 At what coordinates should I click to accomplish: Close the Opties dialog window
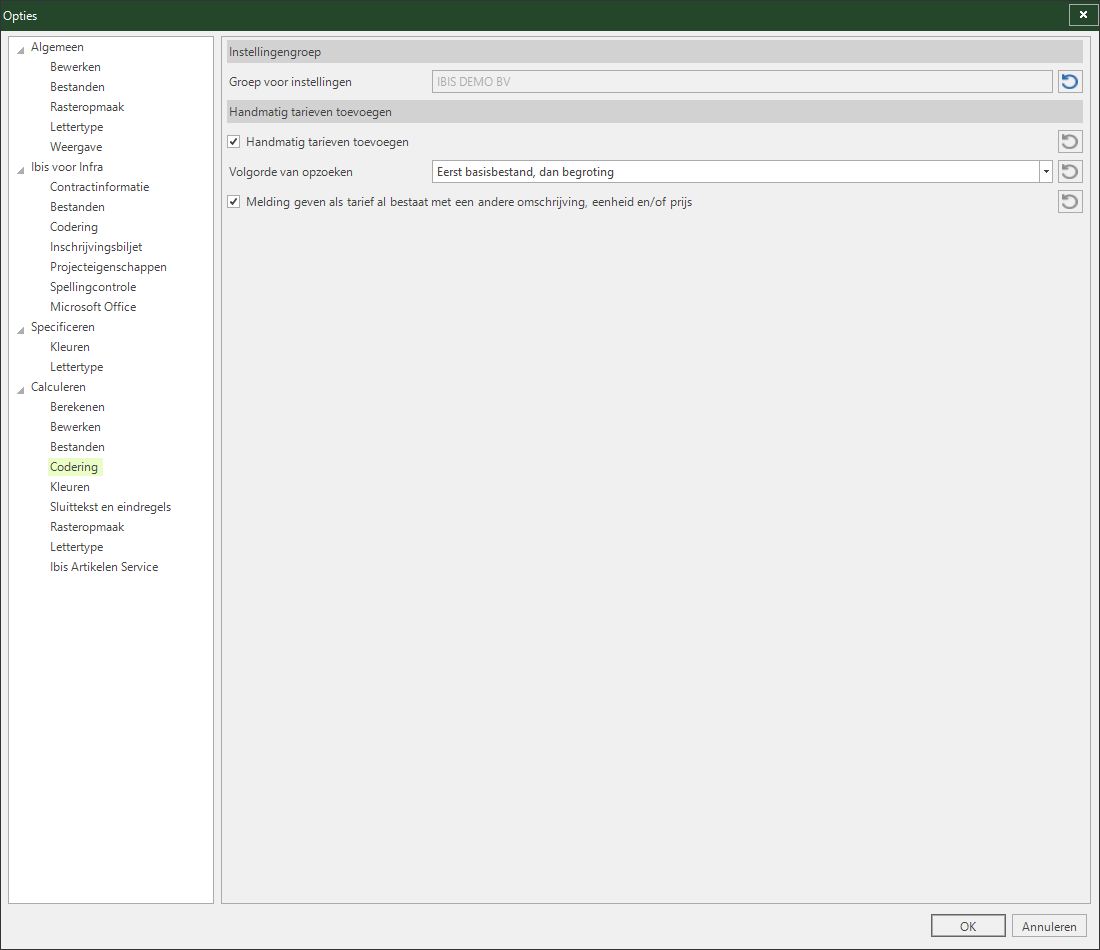(x=1083, y=15)
